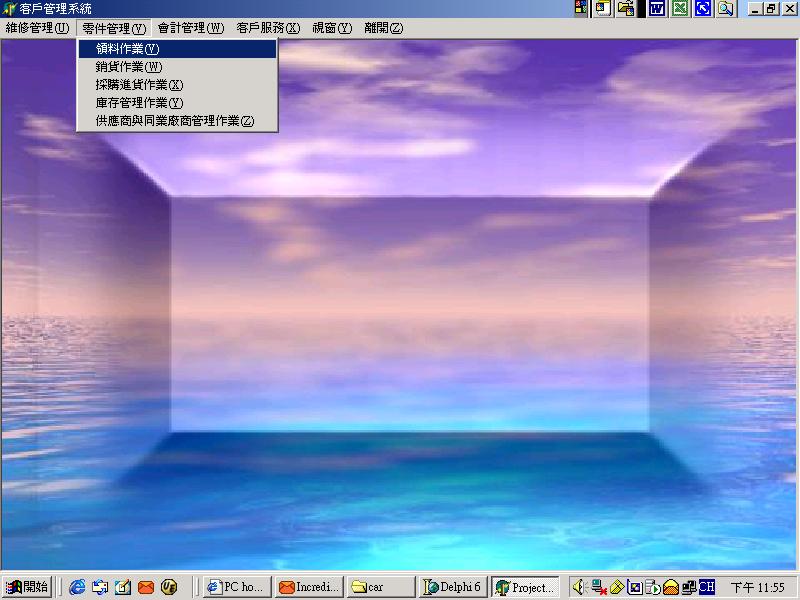Launch UltraEdit from quick launch

[169, 587]
